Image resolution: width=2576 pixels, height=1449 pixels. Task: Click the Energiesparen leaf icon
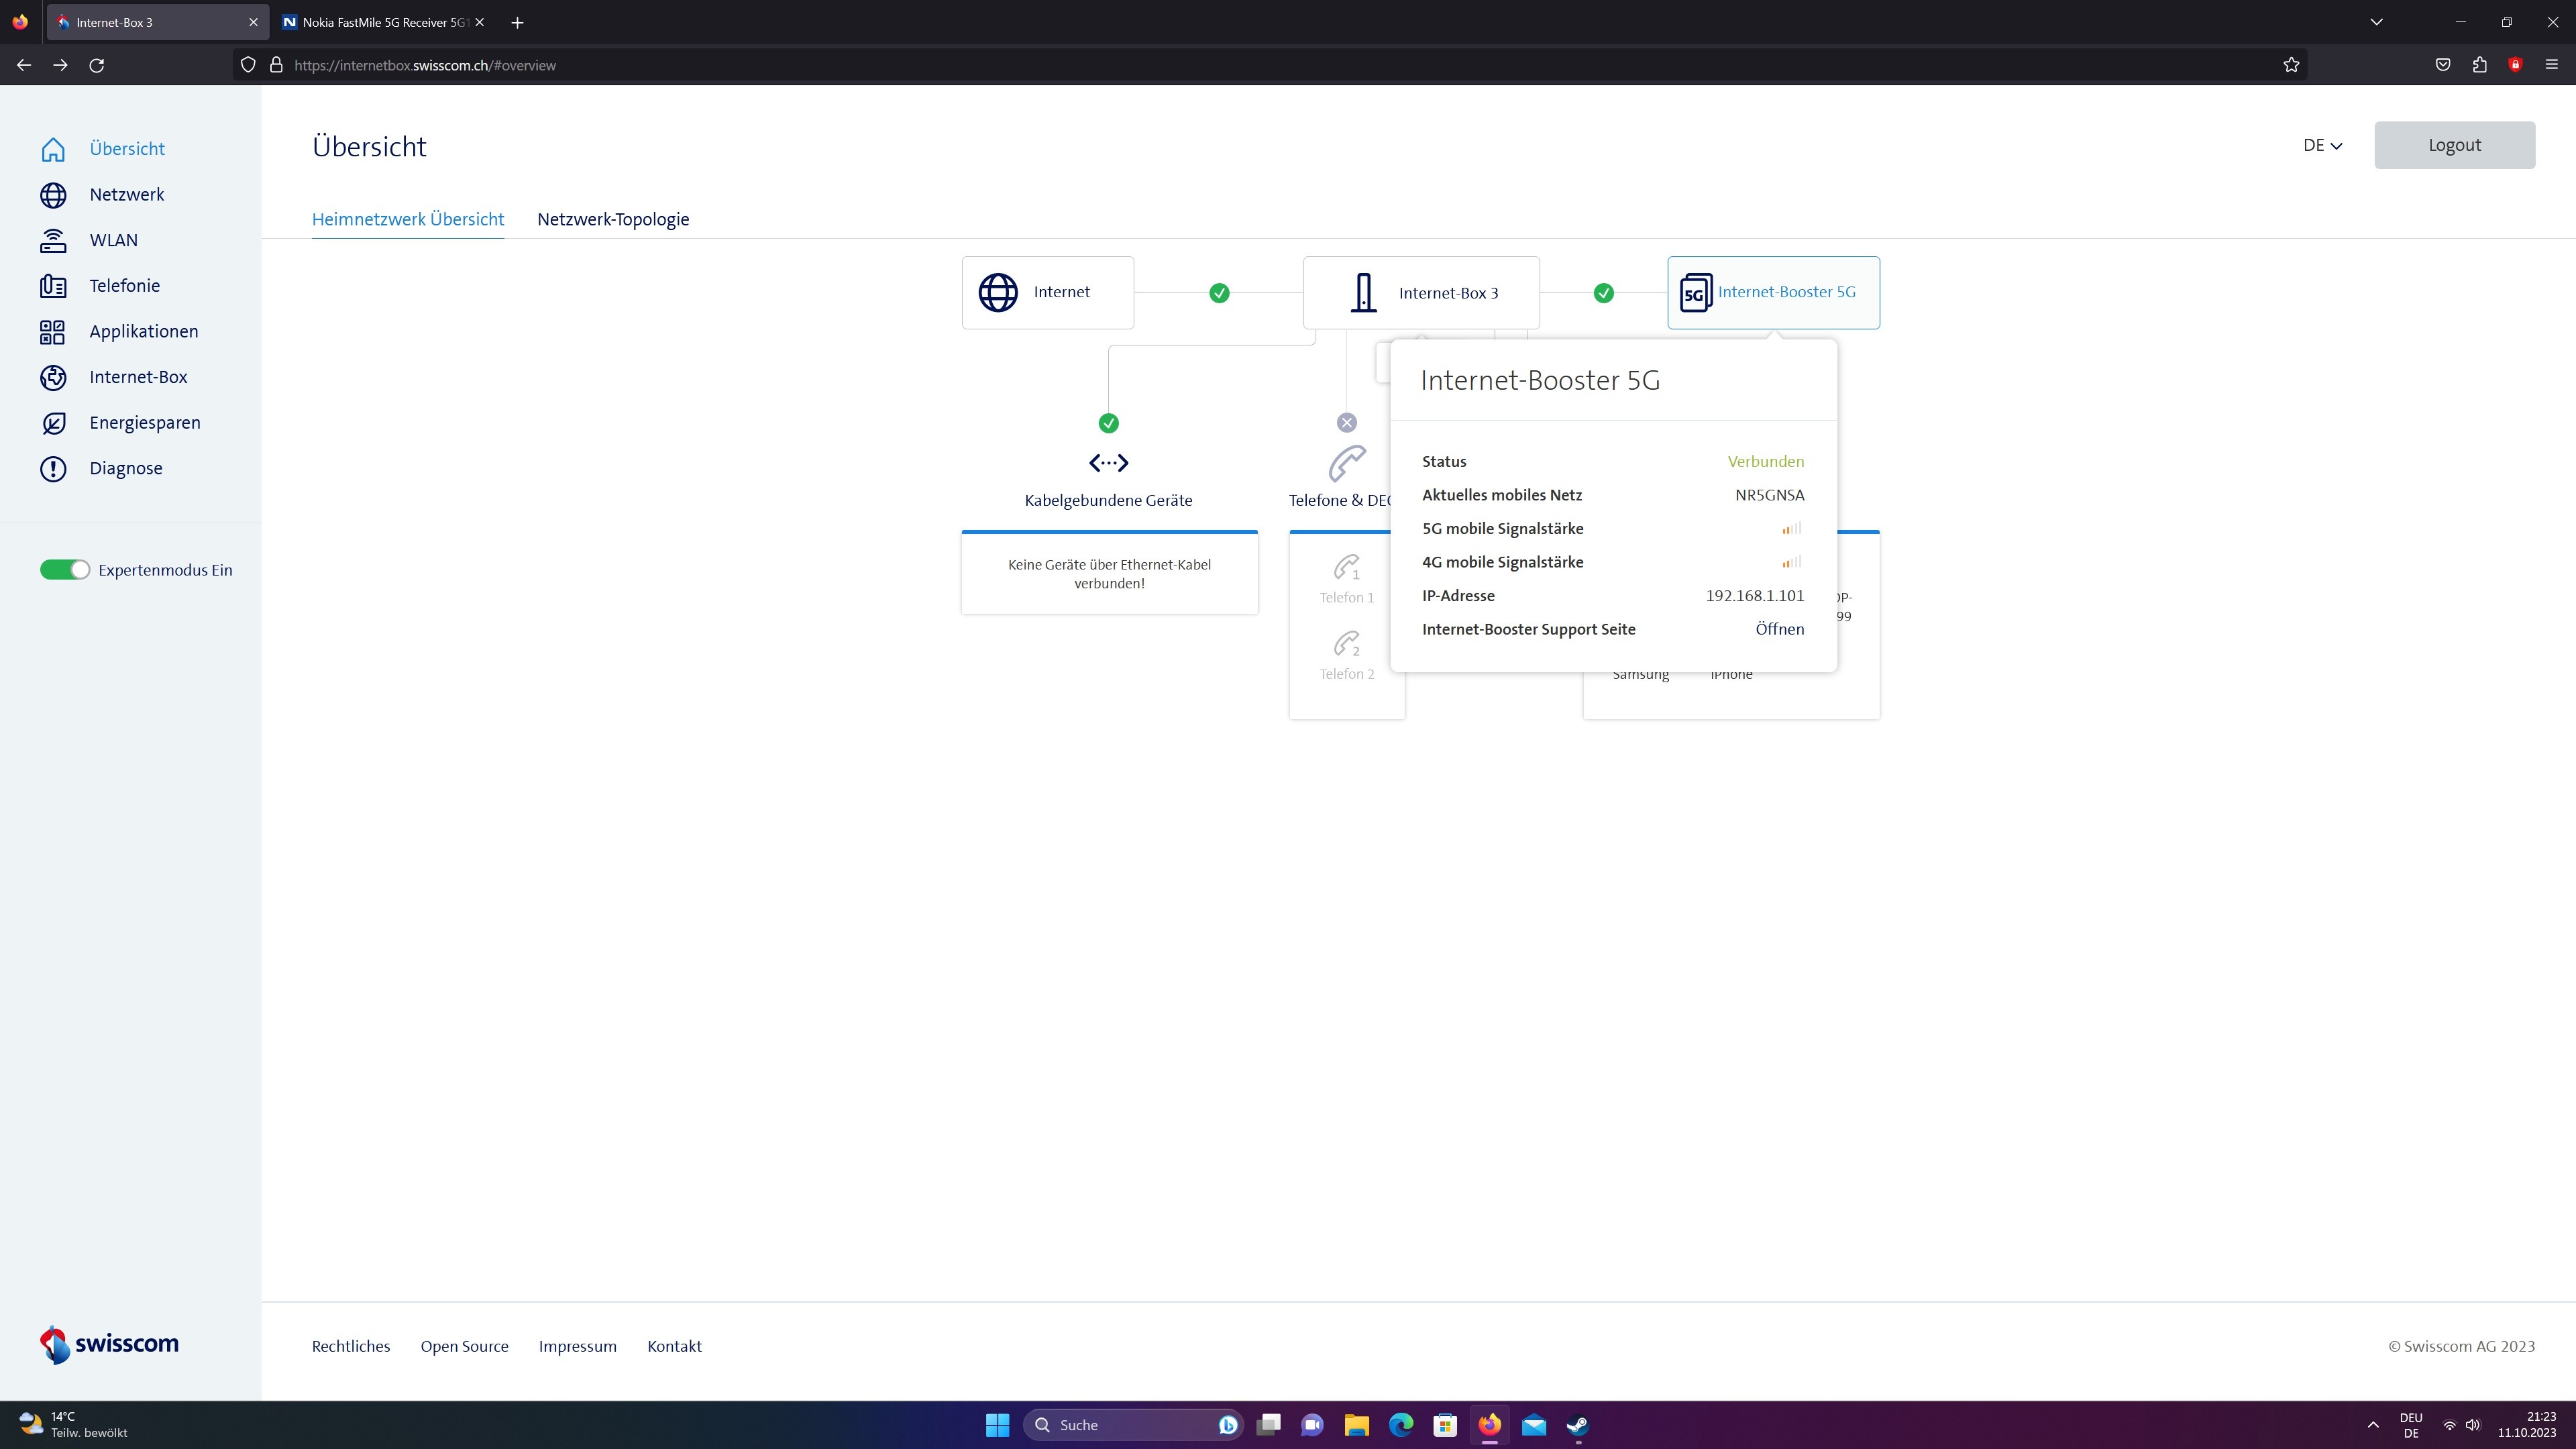[x=53, y=423]
